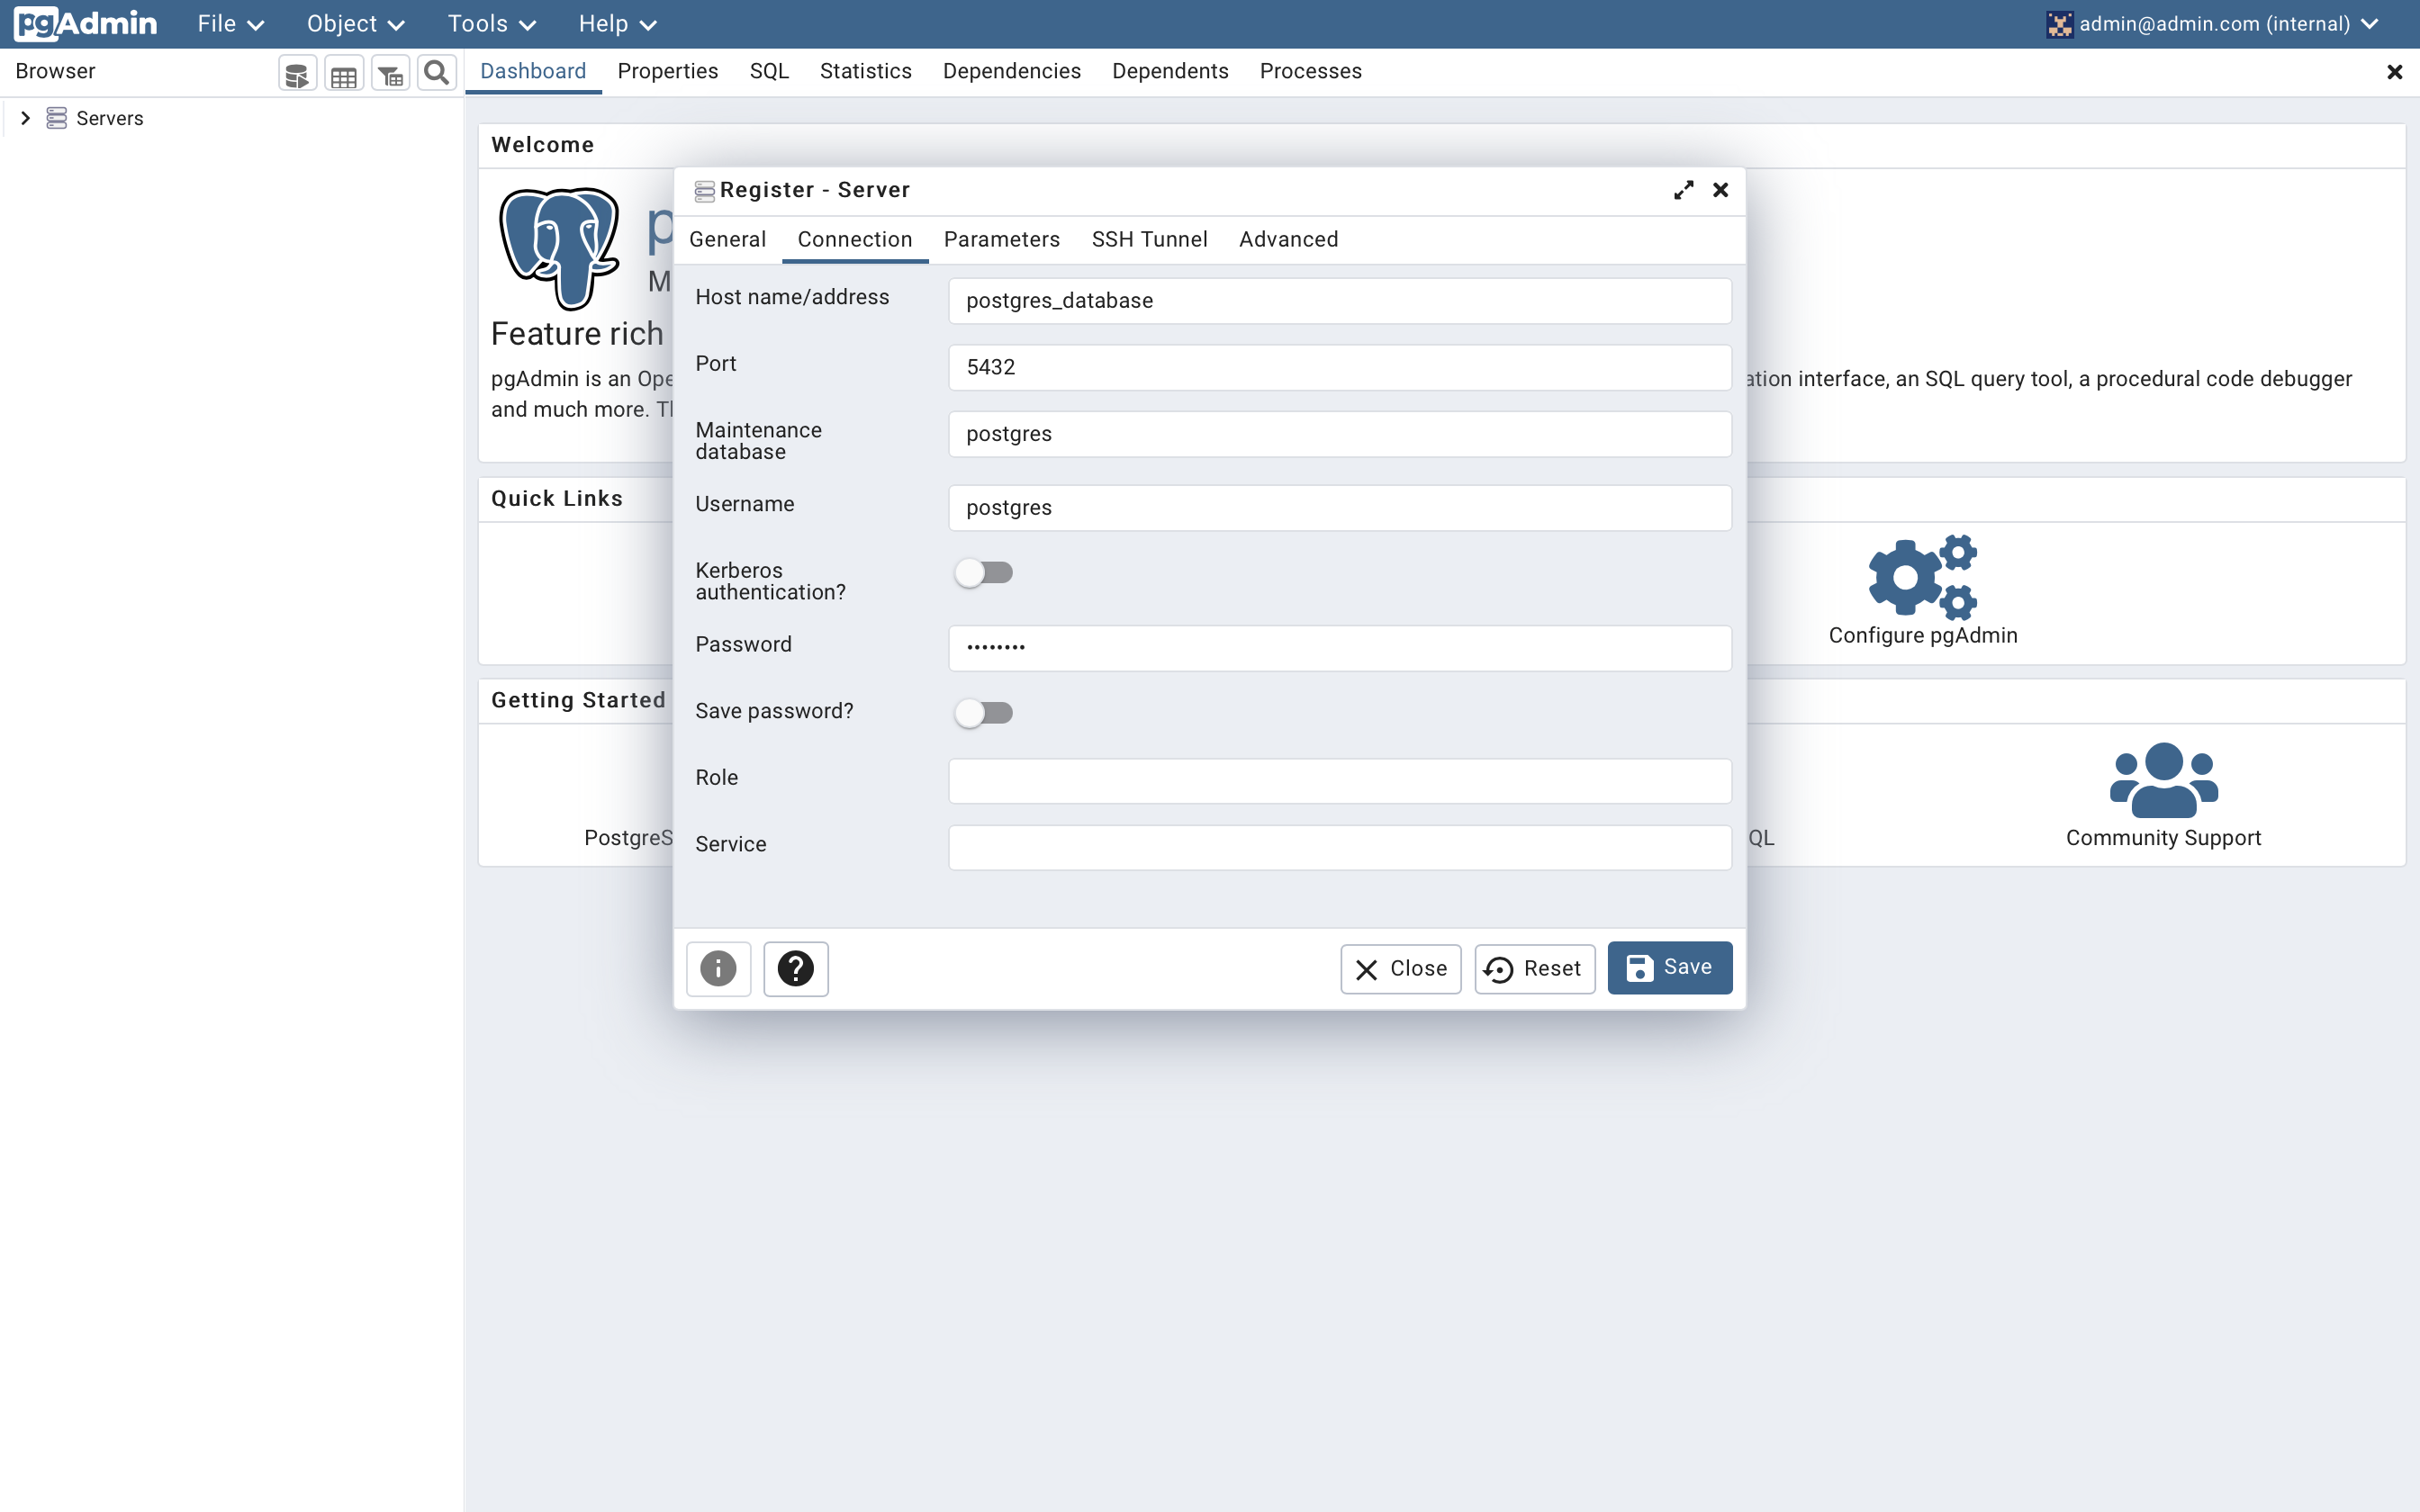Open the Community Support link icon
Image resolution: width=2420 pixels, height=1512 pixels.
(x=2163, y=780)
